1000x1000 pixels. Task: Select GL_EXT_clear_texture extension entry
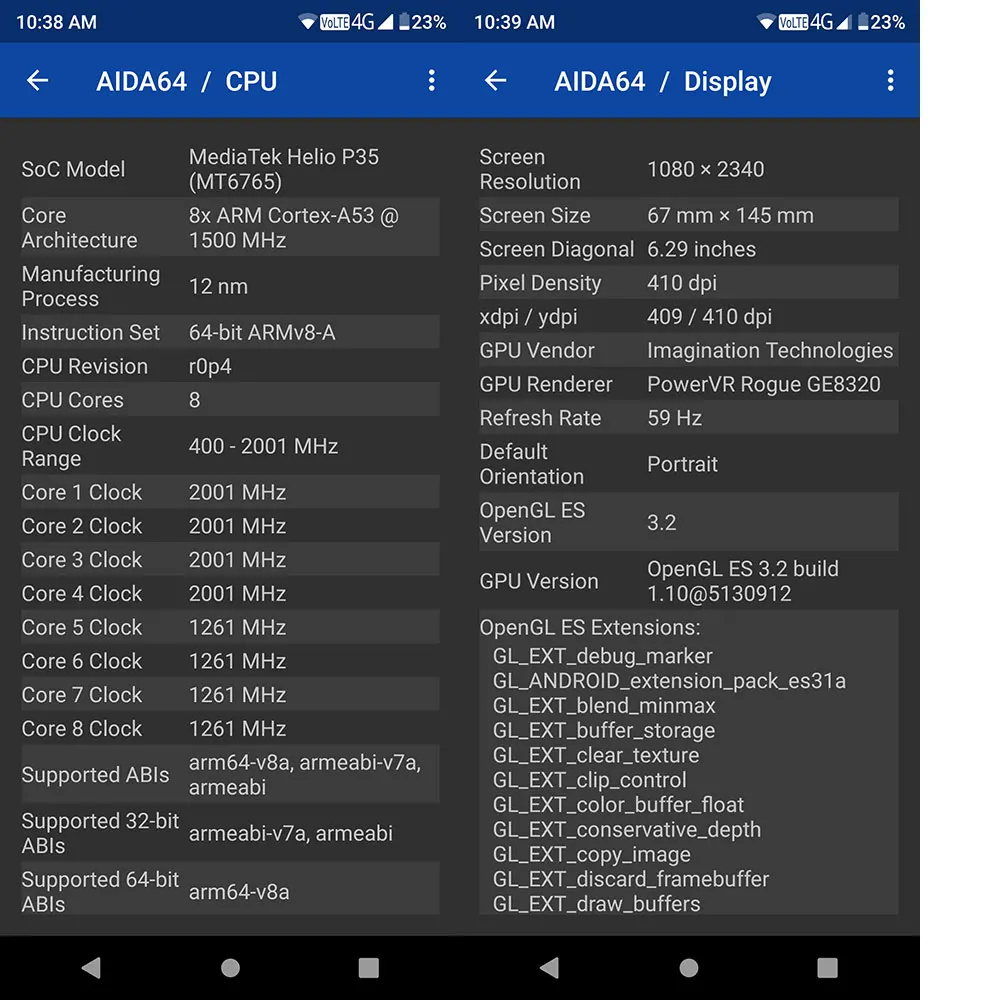pyautogui.click(x=596, y=755)
